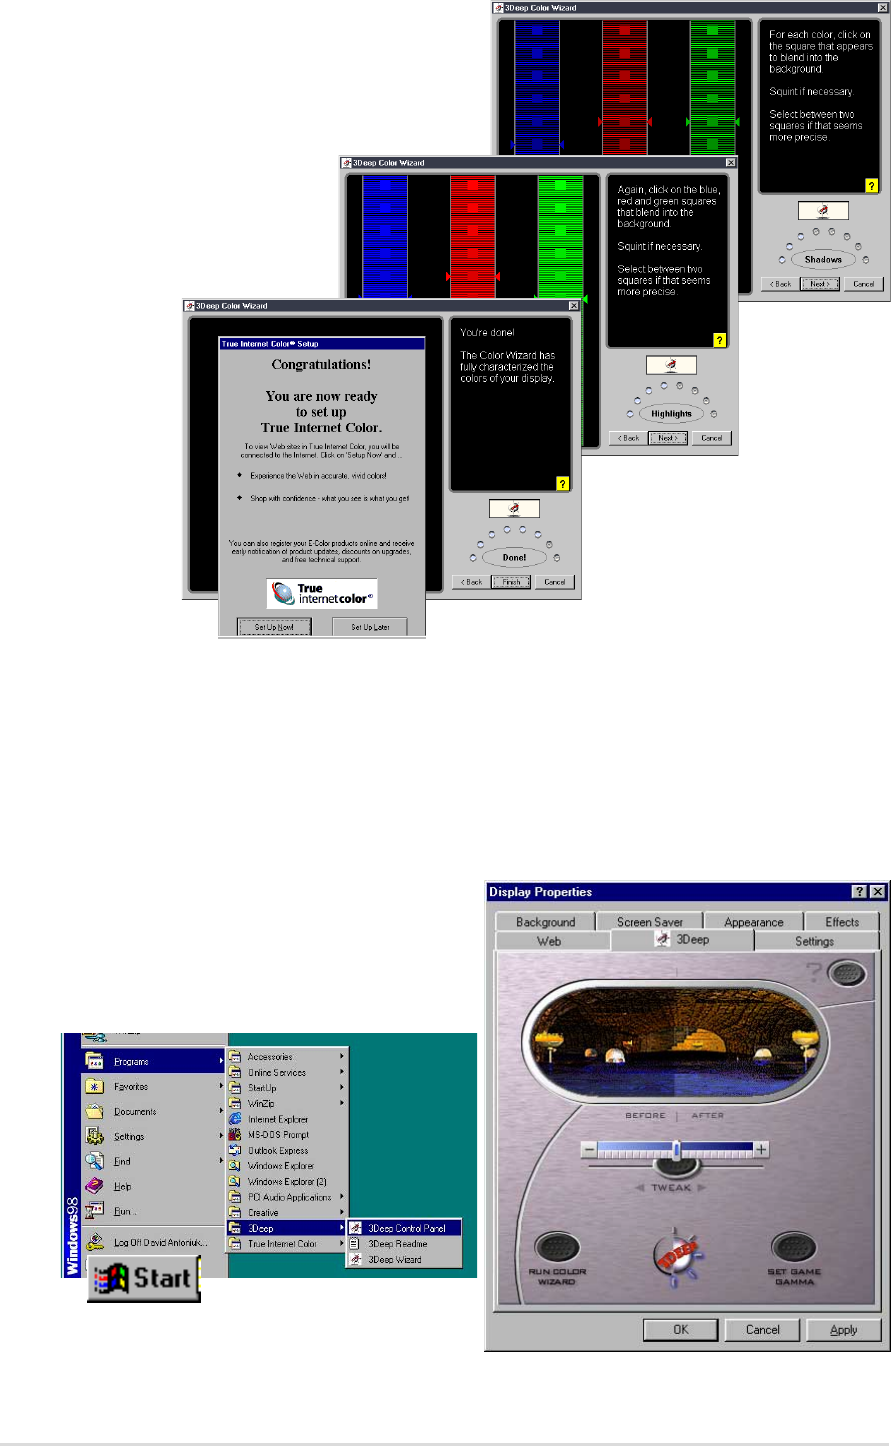Expand the Find submenu
891x1446 pixels.
click(155, 1161)
